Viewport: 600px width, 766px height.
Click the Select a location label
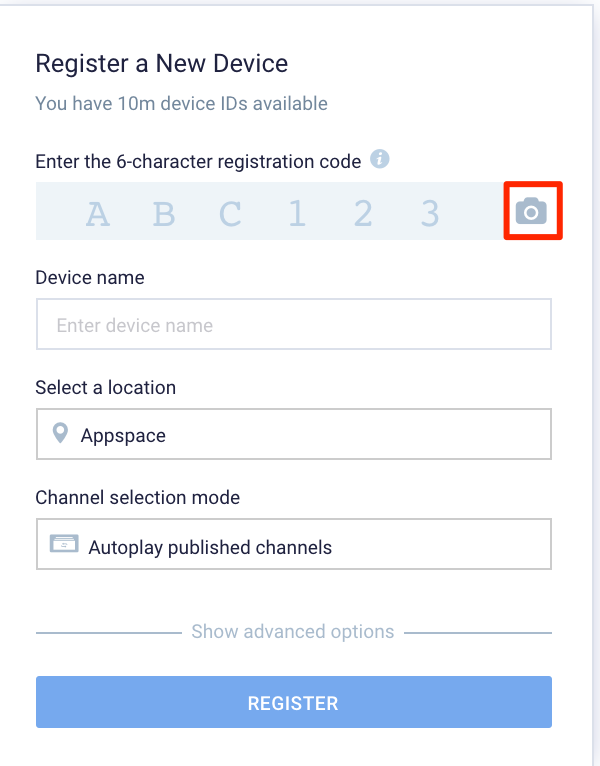tap(106, 387)
